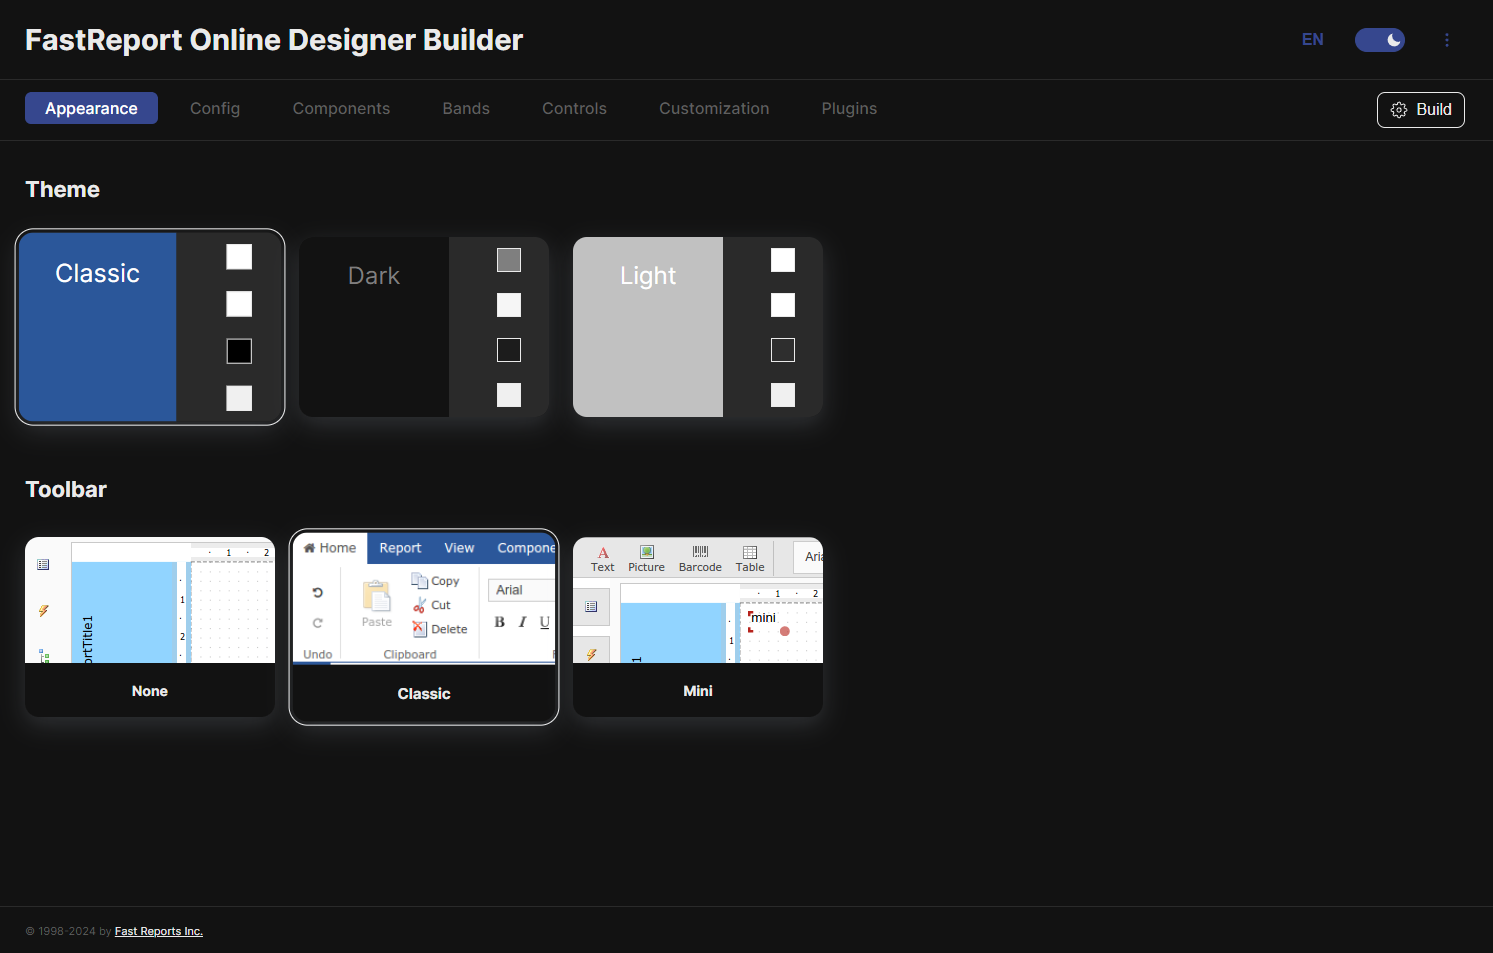Select the None toolbar option

pos(150,627)
